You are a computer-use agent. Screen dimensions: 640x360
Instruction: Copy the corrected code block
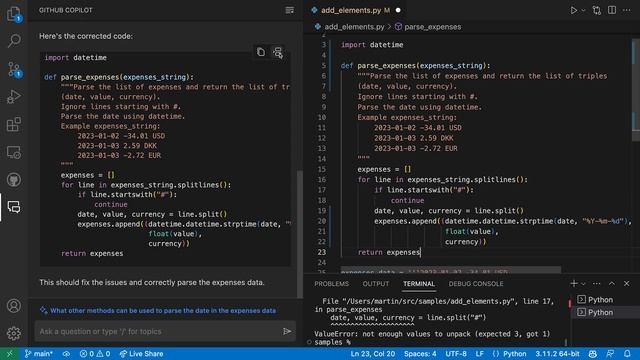261,52
